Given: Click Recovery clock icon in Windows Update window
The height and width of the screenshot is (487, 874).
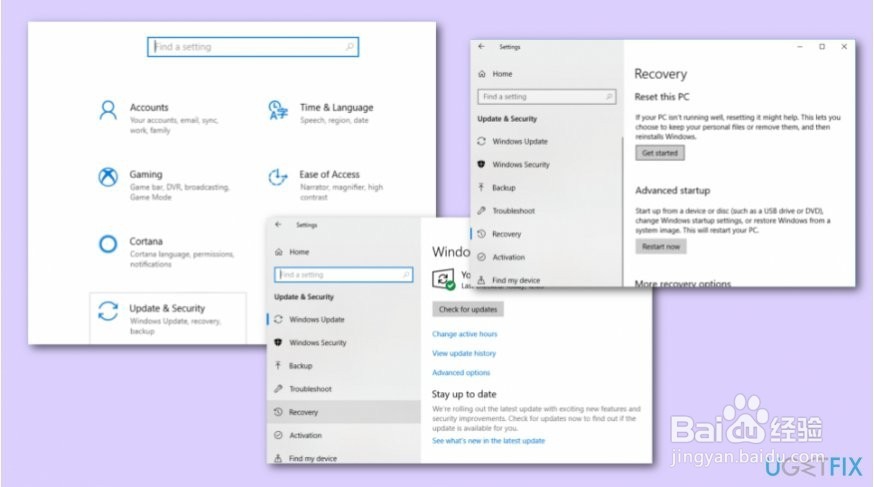Looking at the screenshot, I should point(278,412).
